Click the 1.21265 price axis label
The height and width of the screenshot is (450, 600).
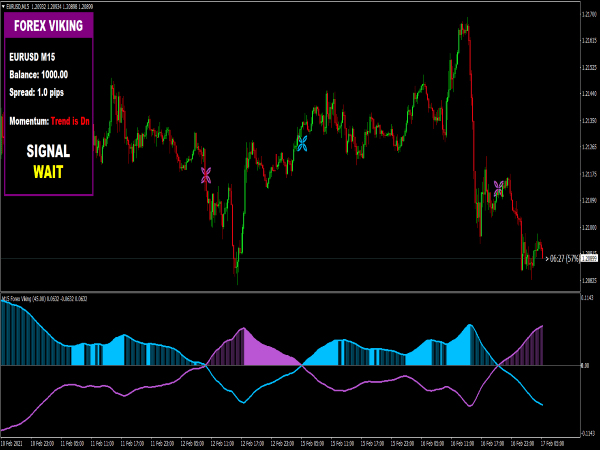pyautogui.click(x=589, y=147)
